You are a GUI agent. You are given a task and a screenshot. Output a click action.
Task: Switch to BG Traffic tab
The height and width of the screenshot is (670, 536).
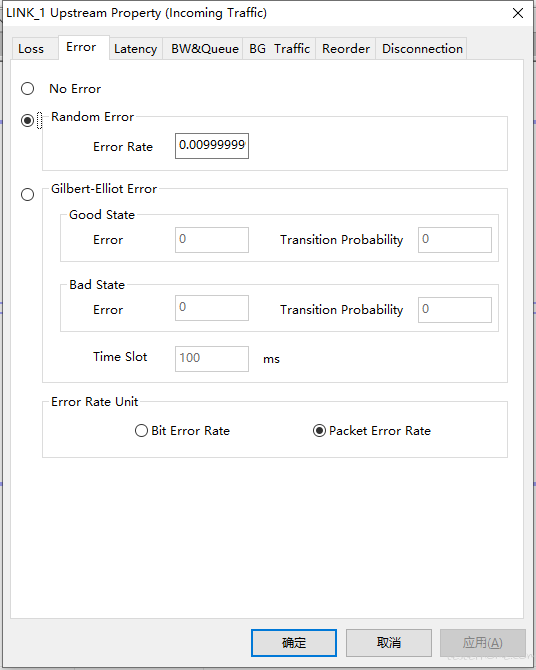tap(279, 49)
